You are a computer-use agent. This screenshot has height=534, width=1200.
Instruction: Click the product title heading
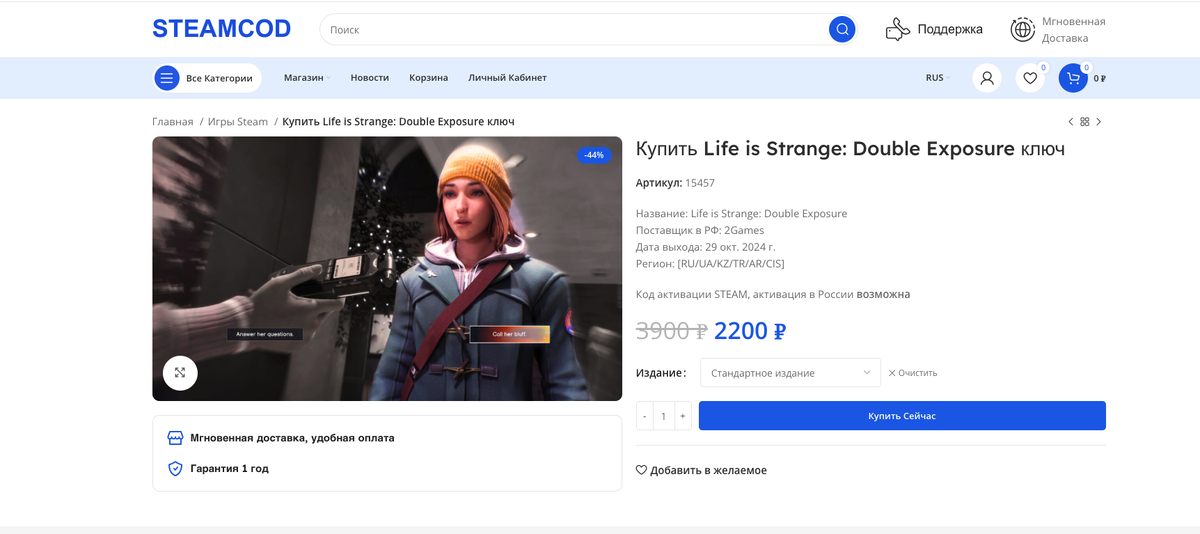click(x=850, y=149)
